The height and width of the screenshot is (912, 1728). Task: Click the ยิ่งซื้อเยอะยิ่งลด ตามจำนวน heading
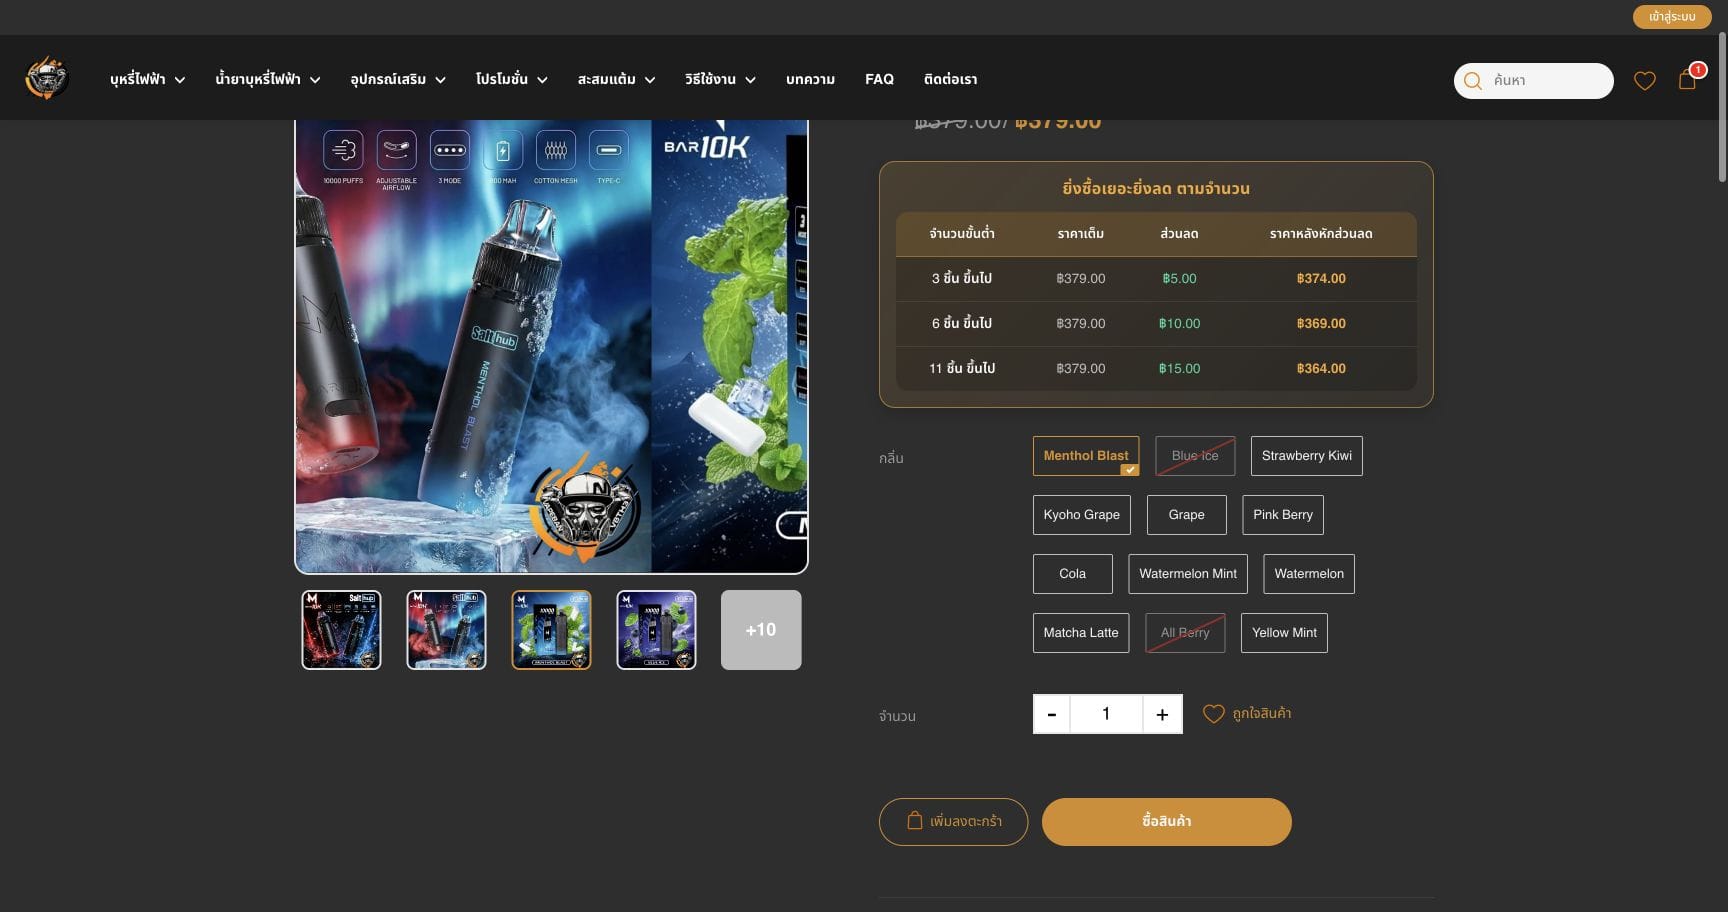[x=1156, y=189]
